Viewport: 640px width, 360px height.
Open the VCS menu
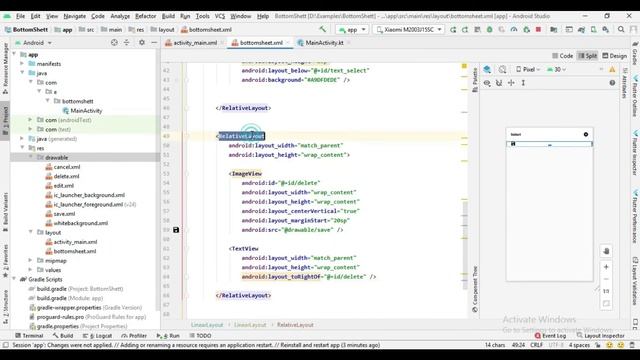click(x=220, y=16)
